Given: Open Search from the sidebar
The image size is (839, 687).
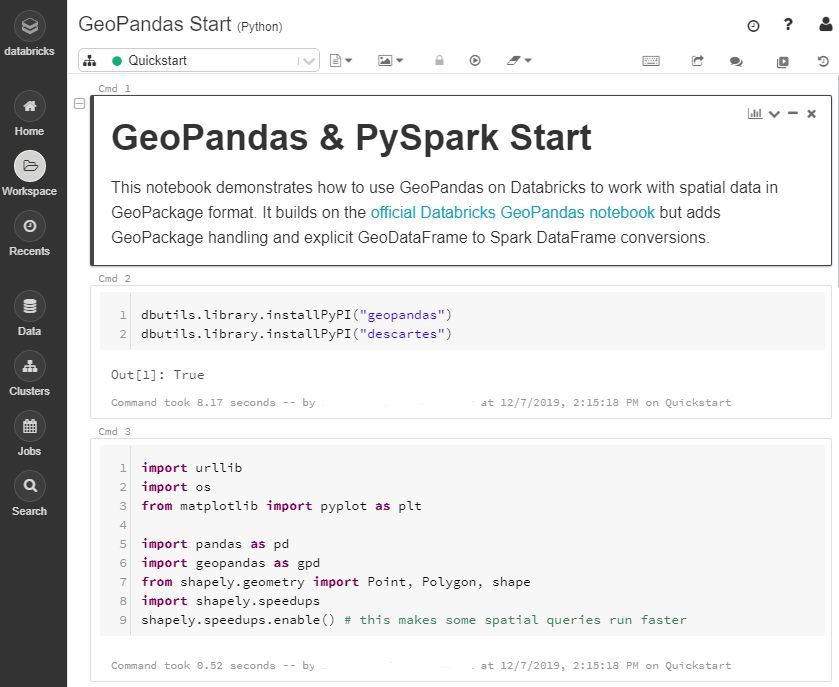Looking at the screenshot, I should pyautogui.click(x=29, y=493).
